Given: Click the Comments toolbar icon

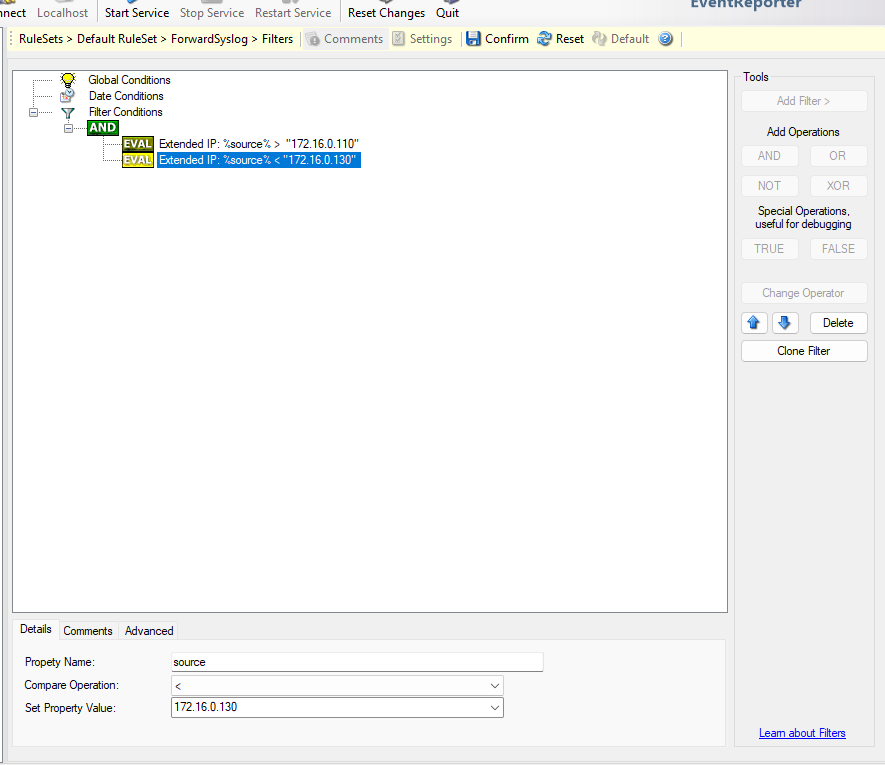Looking at the screenshot, I should tap(313, 39).
